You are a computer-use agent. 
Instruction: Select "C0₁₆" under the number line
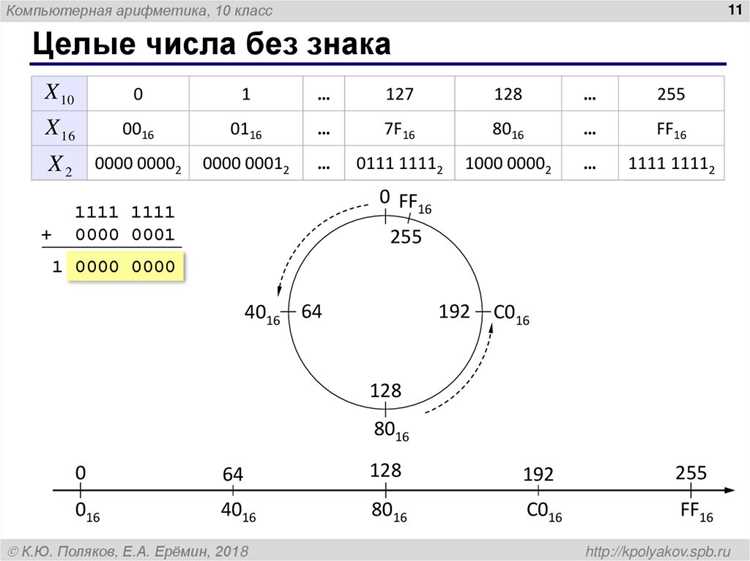(544, 512)
